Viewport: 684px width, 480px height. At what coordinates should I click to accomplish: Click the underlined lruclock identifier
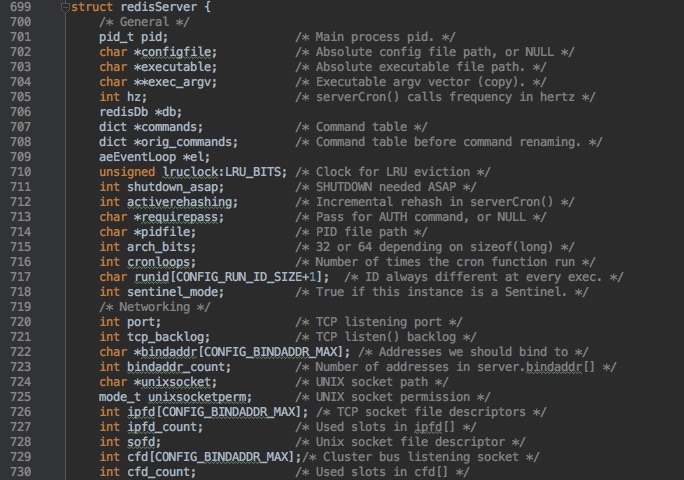pos(190,172)
